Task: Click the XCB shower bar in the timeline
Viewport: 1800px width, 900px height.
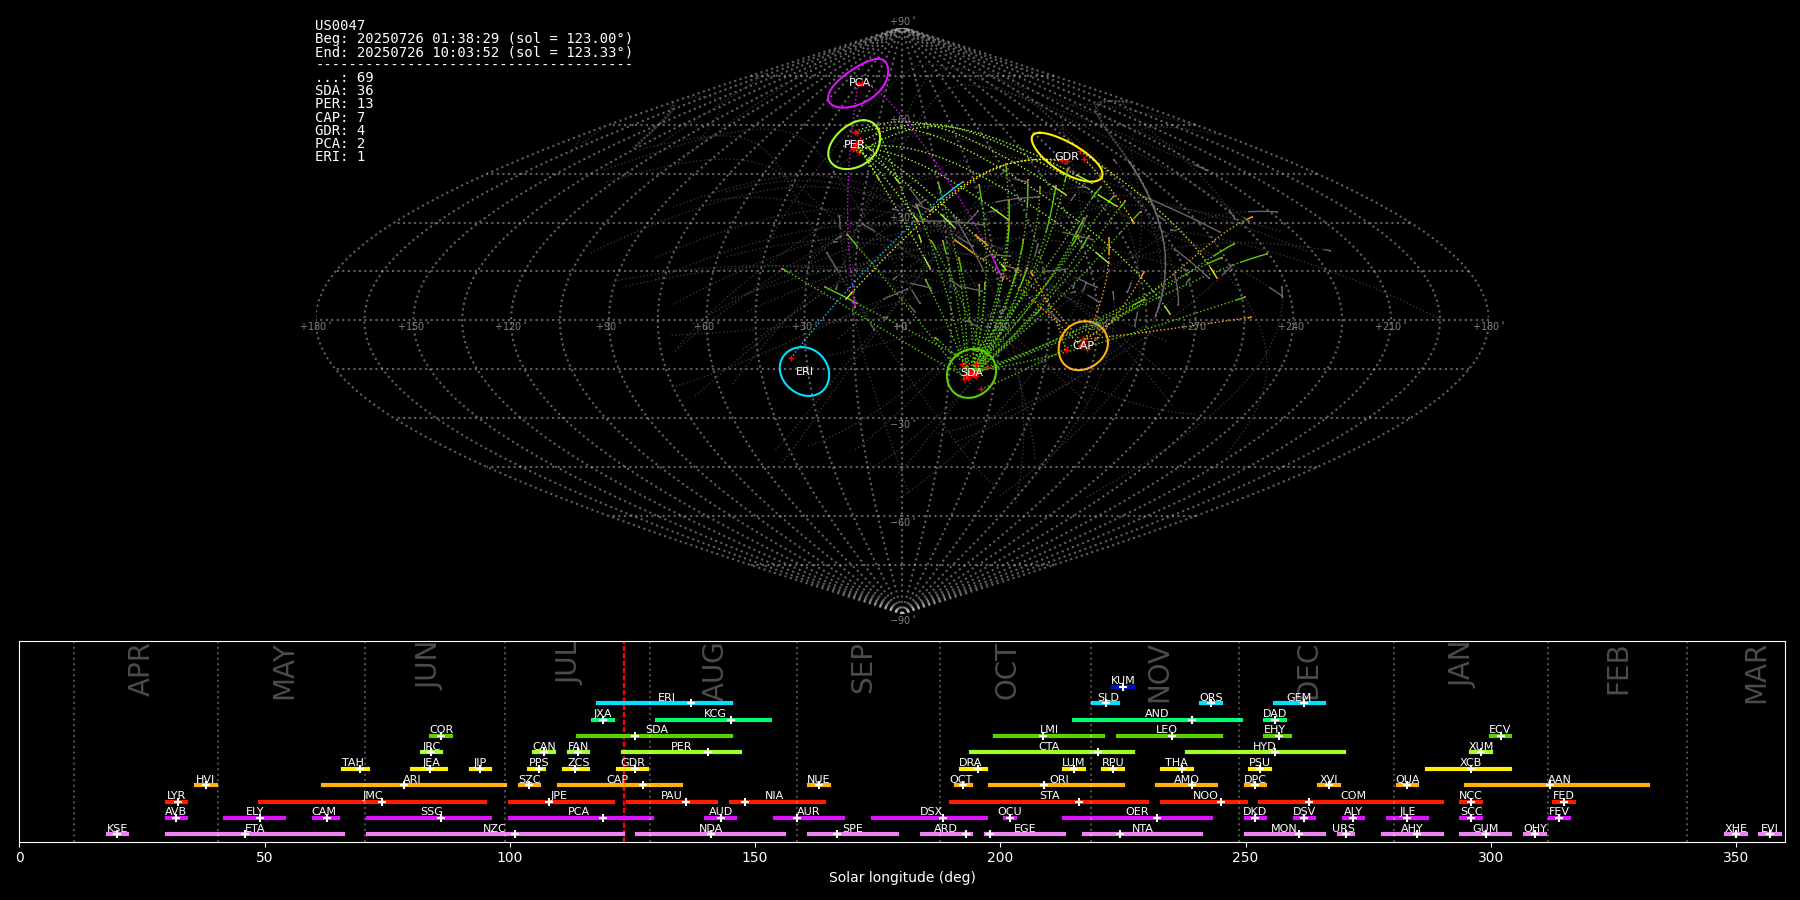Action: (x=1468, y=769)
